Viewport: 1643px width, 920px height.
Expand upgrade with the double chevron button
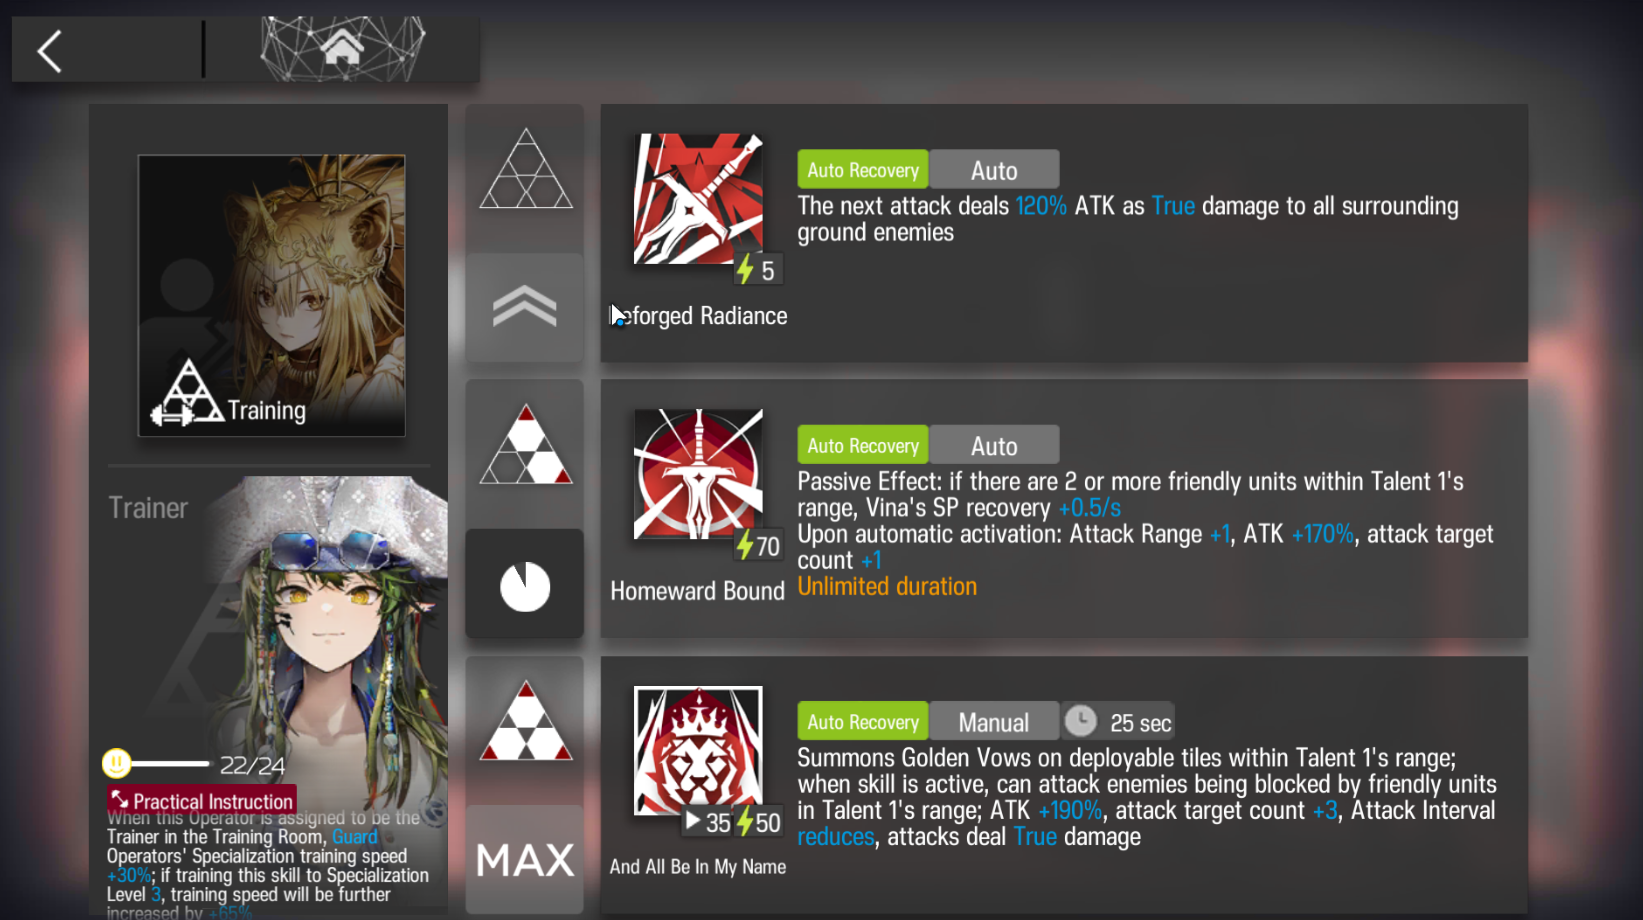click(x=525, y=308)
